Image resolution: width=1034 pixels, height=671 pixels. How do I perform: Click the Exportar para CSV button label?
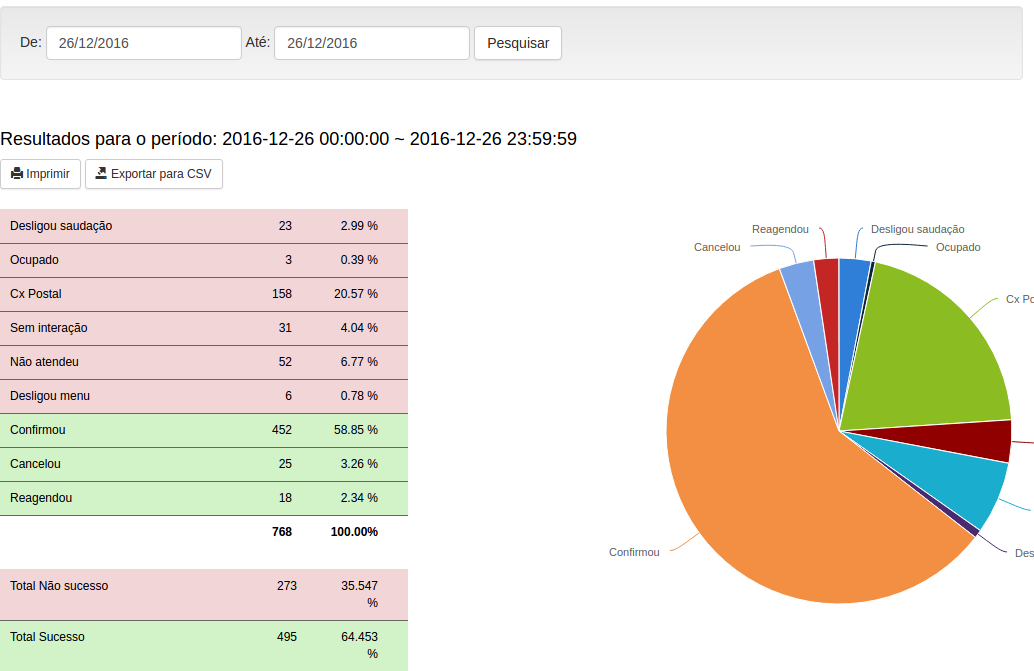click(x=161, y=174)
